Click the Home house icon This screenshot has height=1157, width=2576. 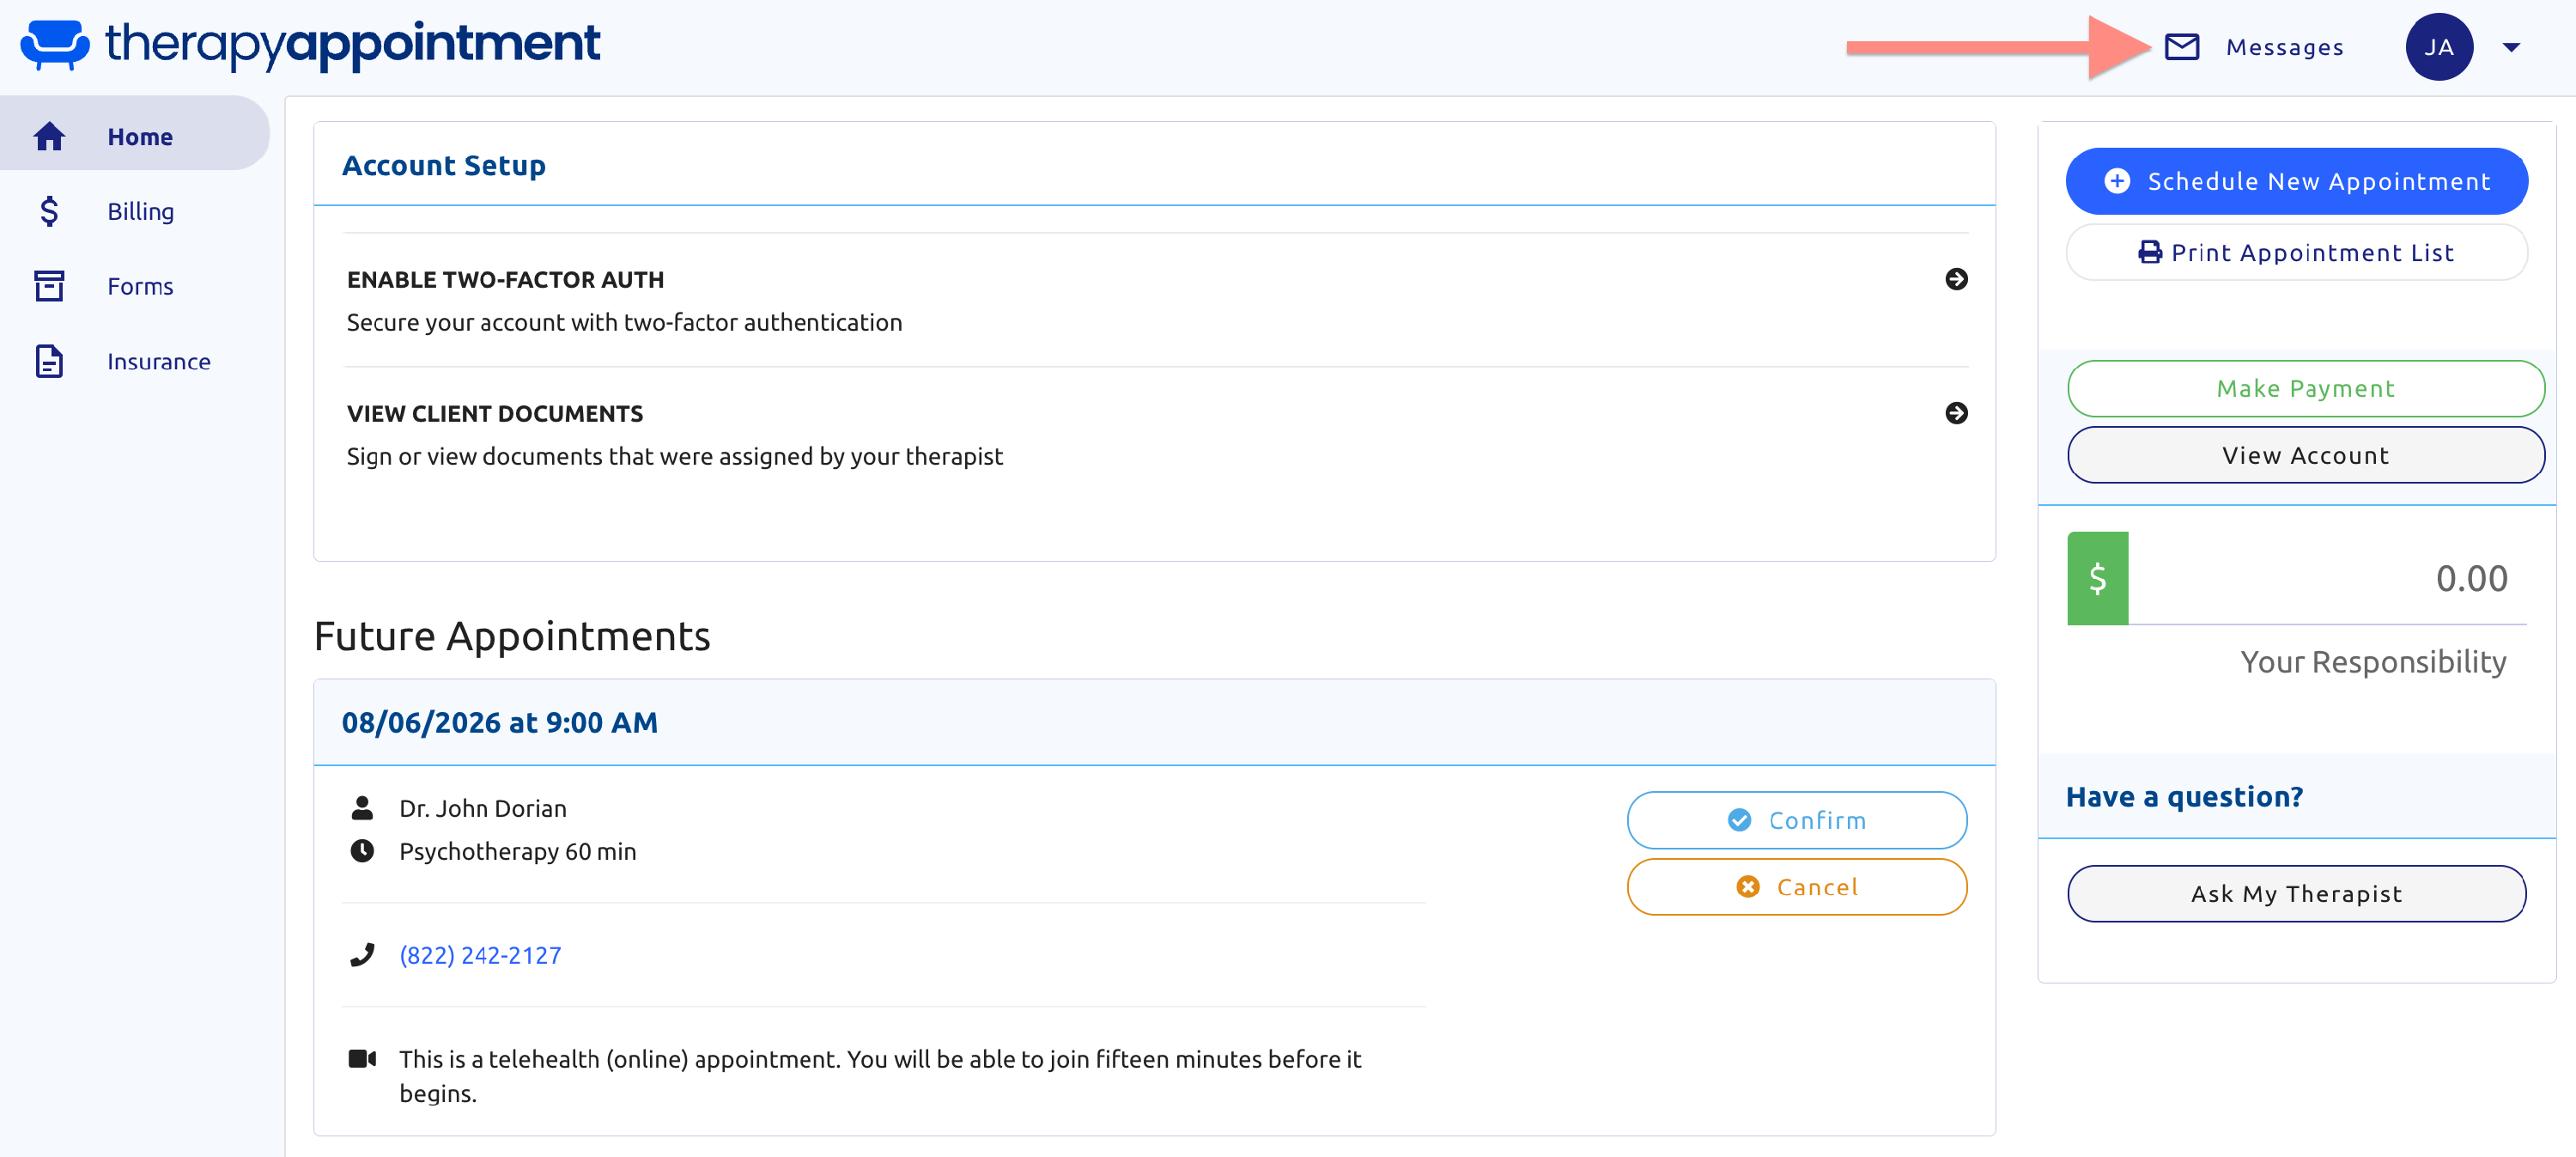pos(49,136)
